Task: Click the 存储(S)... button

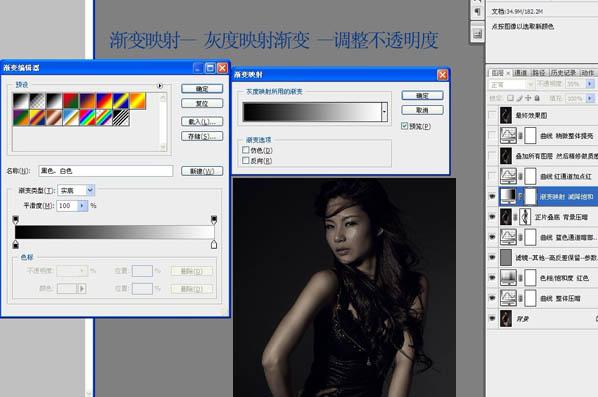Action: click(202, 136)
